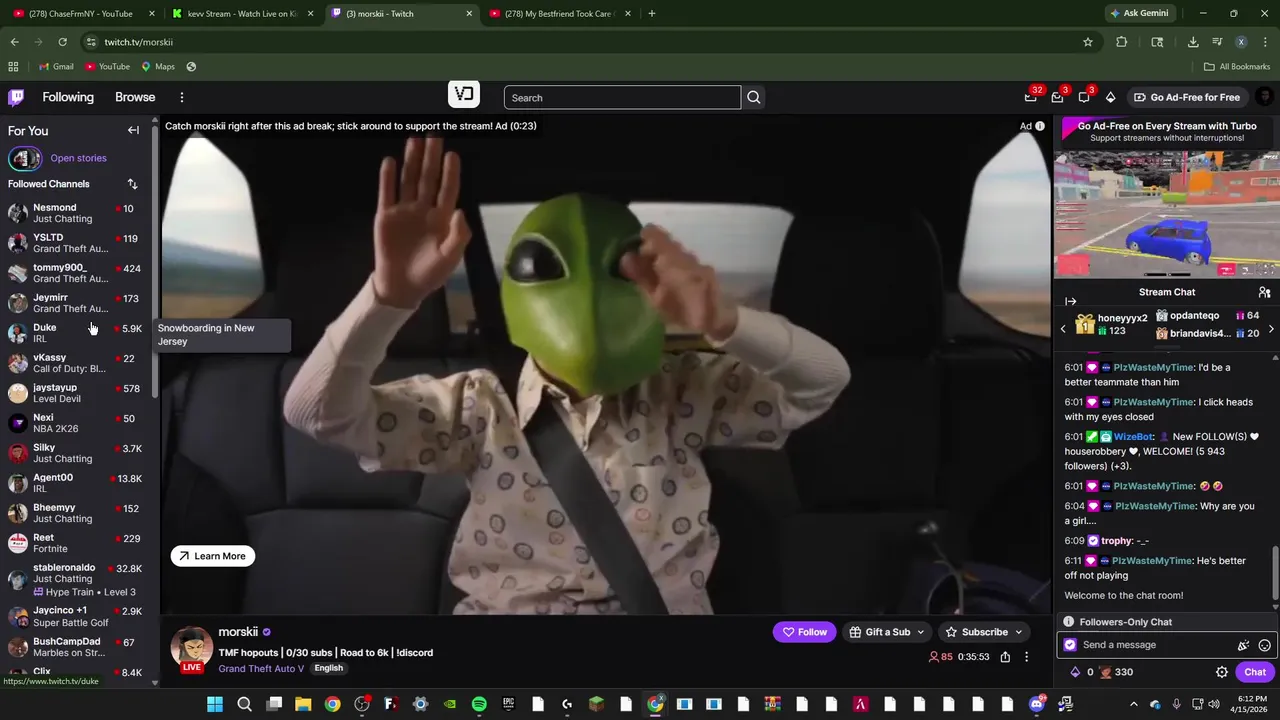Open the Bits cheer icon in chat box
The image size is (1280, 720).
1243,645
